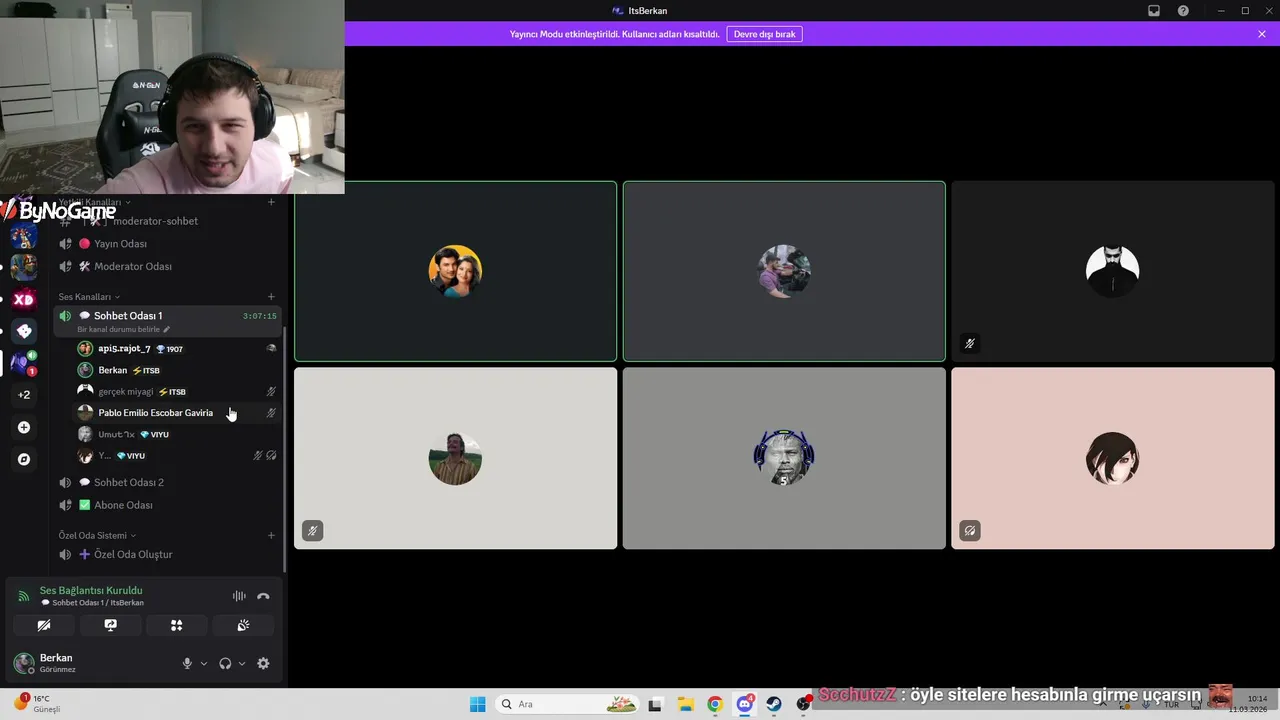The image size is (1280, 720).
Task: Focus the tile with headphones face avatar
Action: coord(784,458)
